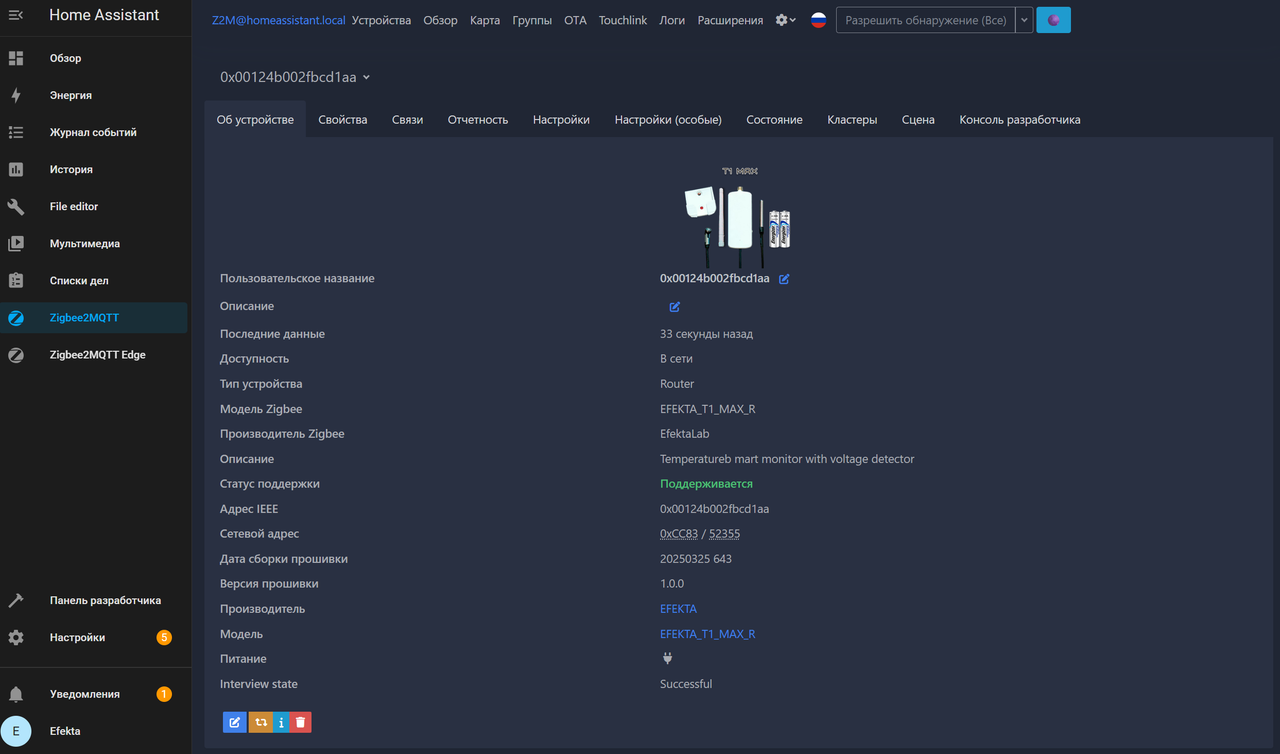Edit the description pencil icon
This screenshot has width=1280, height=754.
[674, 306]
